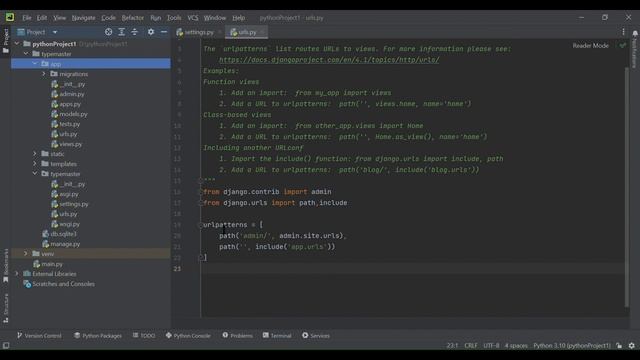Toggle Reader Mode in the editor
Image resolution: width=640 pixels, height=360 pixels.
coord(590,46)
